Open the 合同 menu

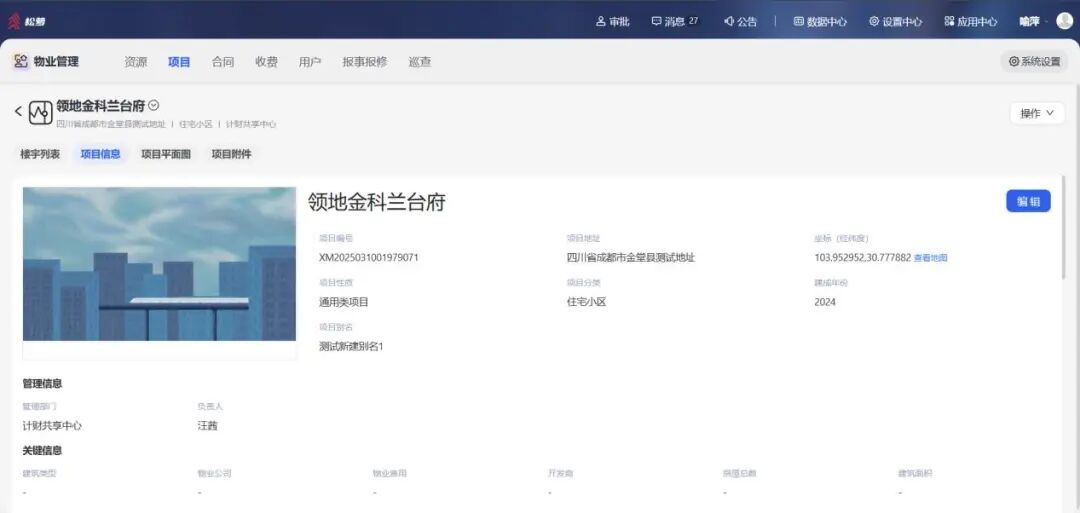click(x=222, y=62)
